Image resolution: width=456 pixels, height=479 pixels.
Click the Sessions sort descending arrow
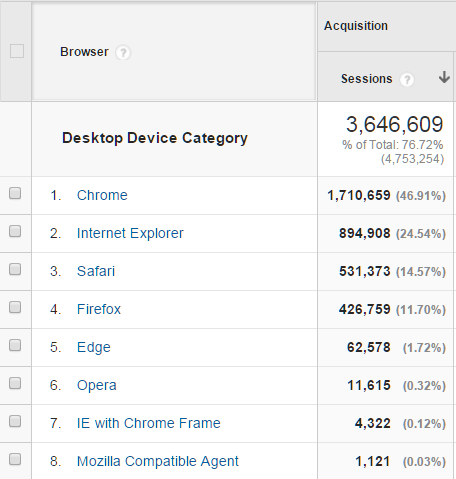[444, 77]
